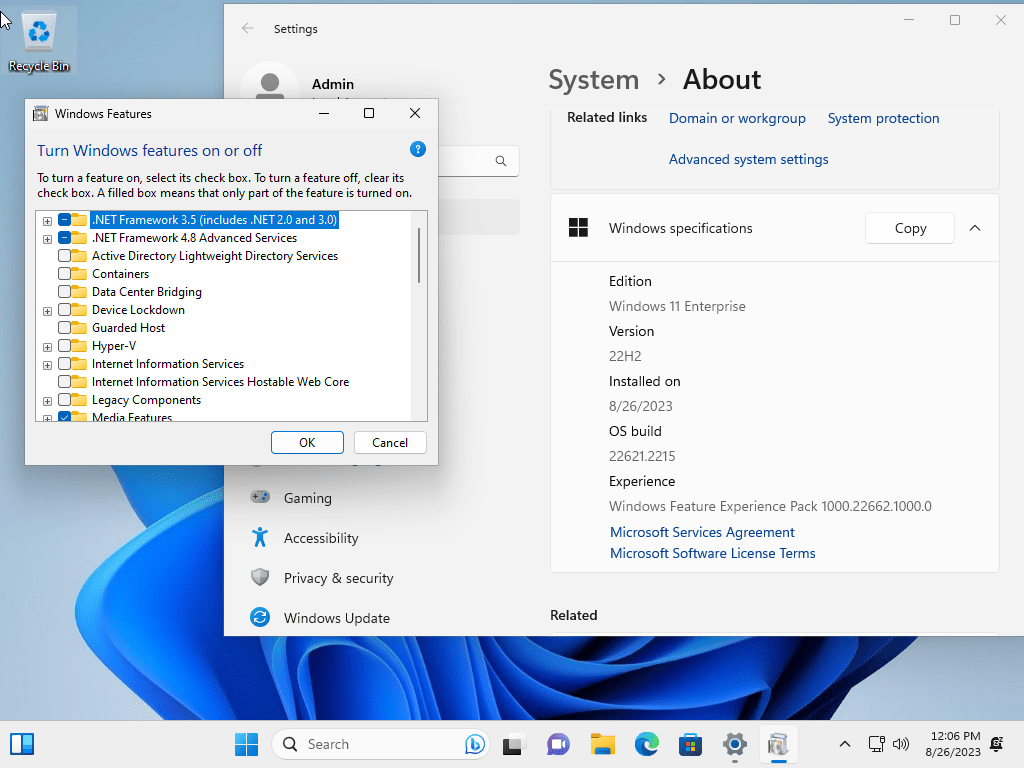
Task: Expand the Internet Information Services node
Action: [x=47, y=365]
